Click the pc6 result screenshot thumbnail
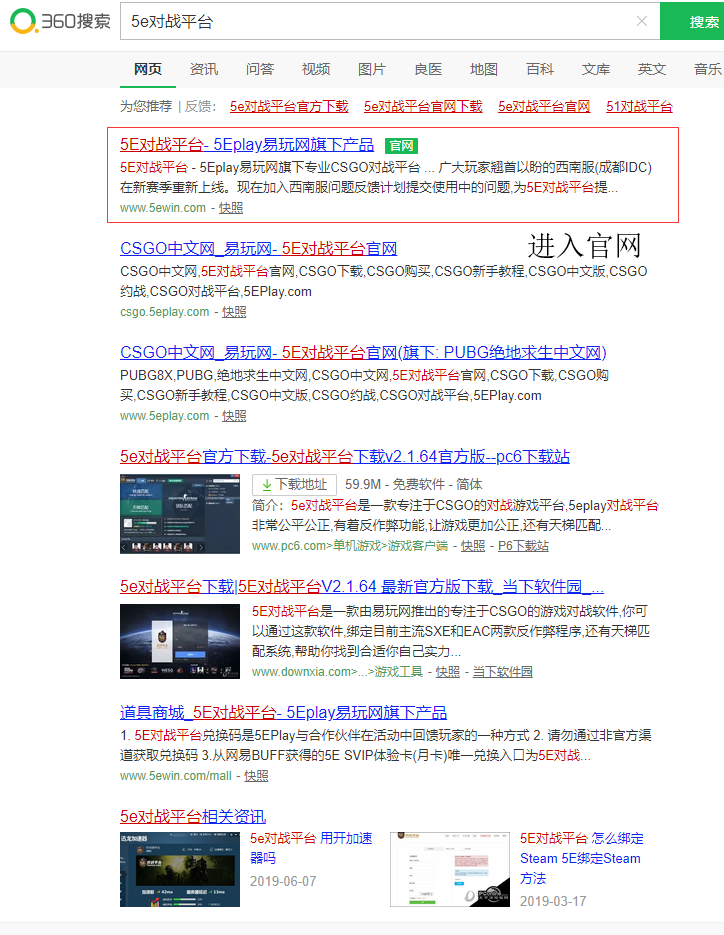 180,513
